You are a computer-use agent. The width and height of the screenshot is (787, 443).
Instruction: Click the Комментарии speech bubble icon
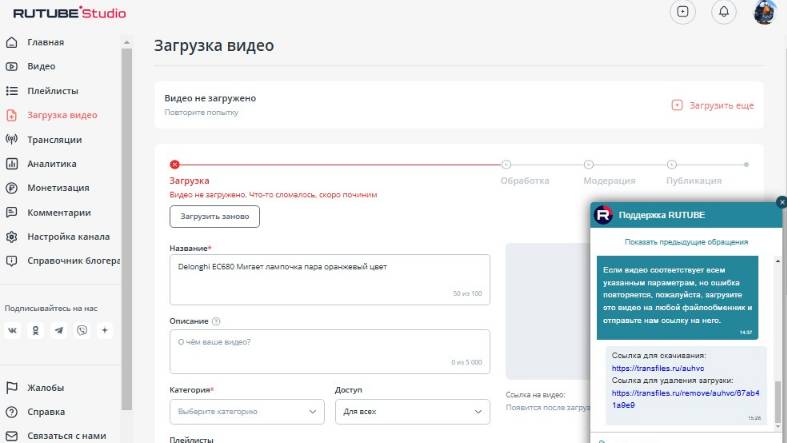click(x=12, y=212)
